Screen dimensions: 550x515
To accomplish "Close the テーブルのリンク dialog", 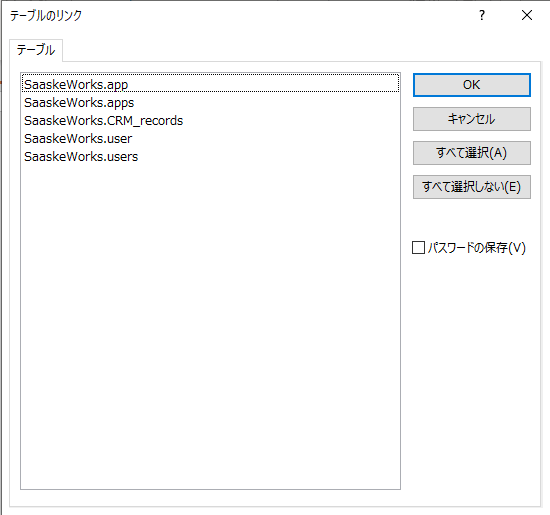I will point(526,15).
